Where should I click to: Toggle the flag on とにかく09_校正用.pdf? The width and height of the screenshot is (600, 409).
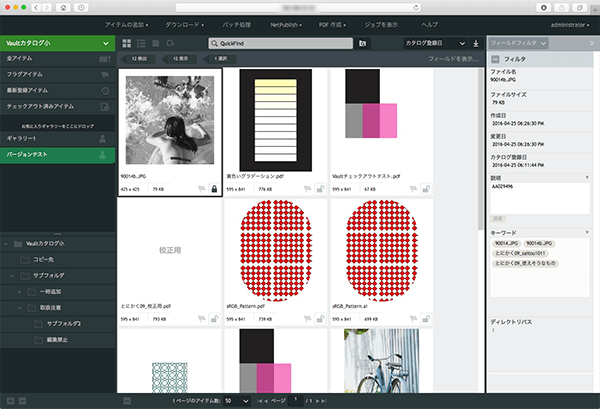201,319
